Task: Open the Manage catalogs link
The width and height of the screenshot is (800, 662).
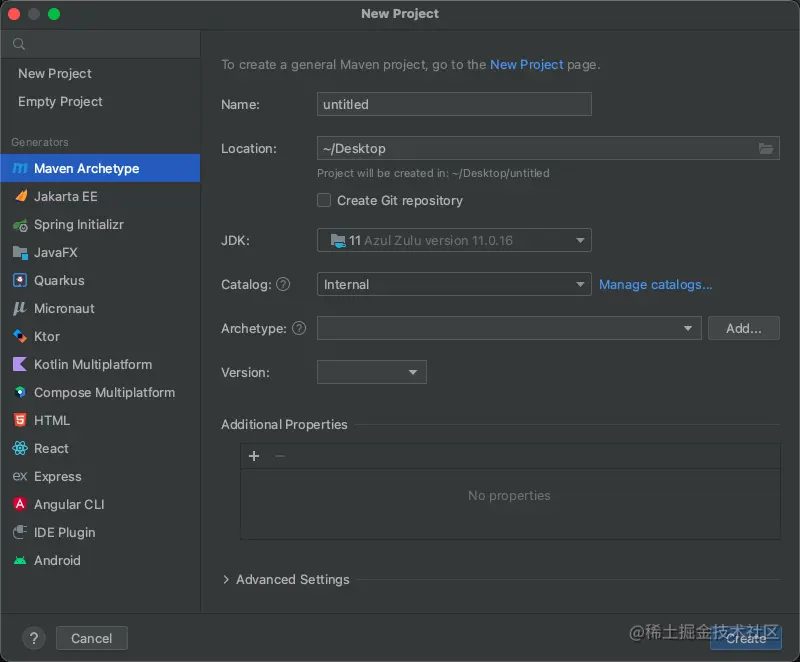Action: click(x=655, y=285)
